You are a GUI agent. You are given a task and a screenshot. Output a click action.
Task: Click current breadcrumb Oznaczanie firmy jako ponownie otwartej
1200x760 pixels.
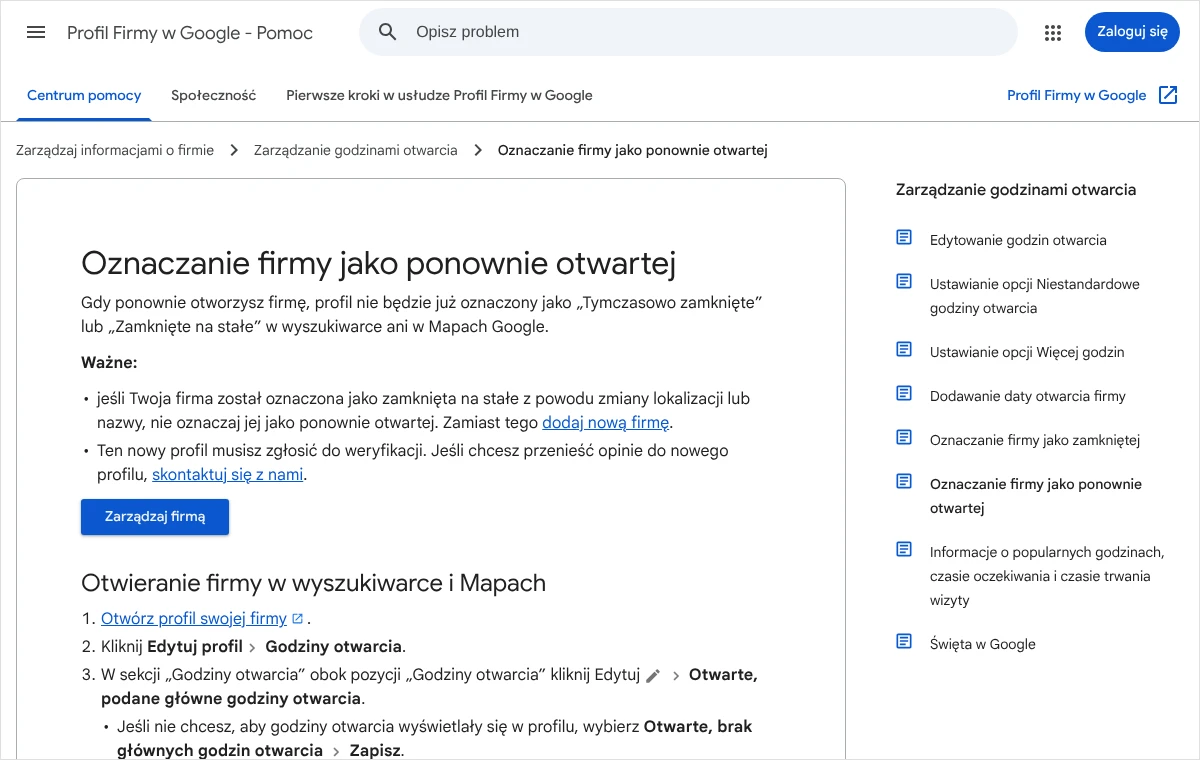pyautogui.click(x=632, y=150)
